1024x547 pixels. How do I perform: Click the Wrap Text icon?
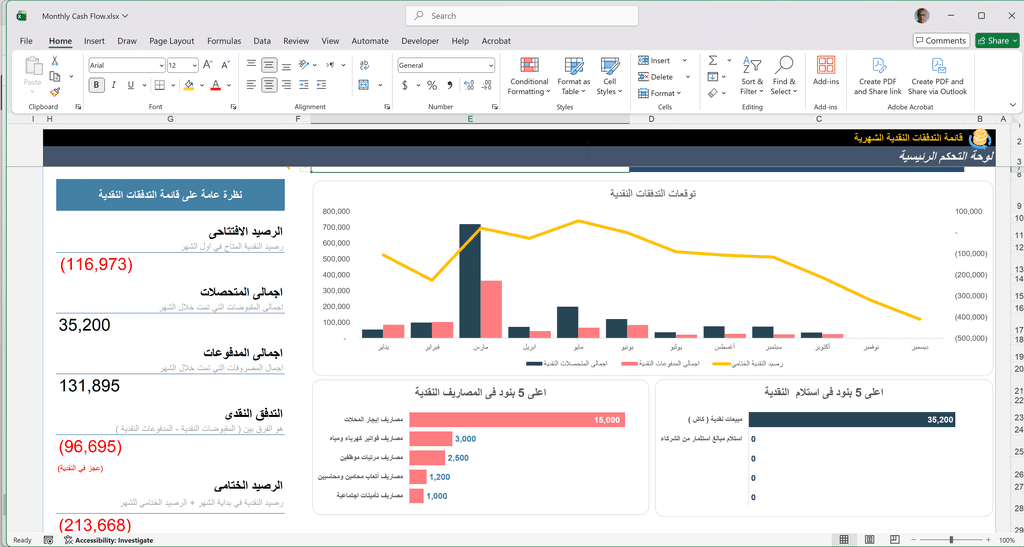point(364,65)
